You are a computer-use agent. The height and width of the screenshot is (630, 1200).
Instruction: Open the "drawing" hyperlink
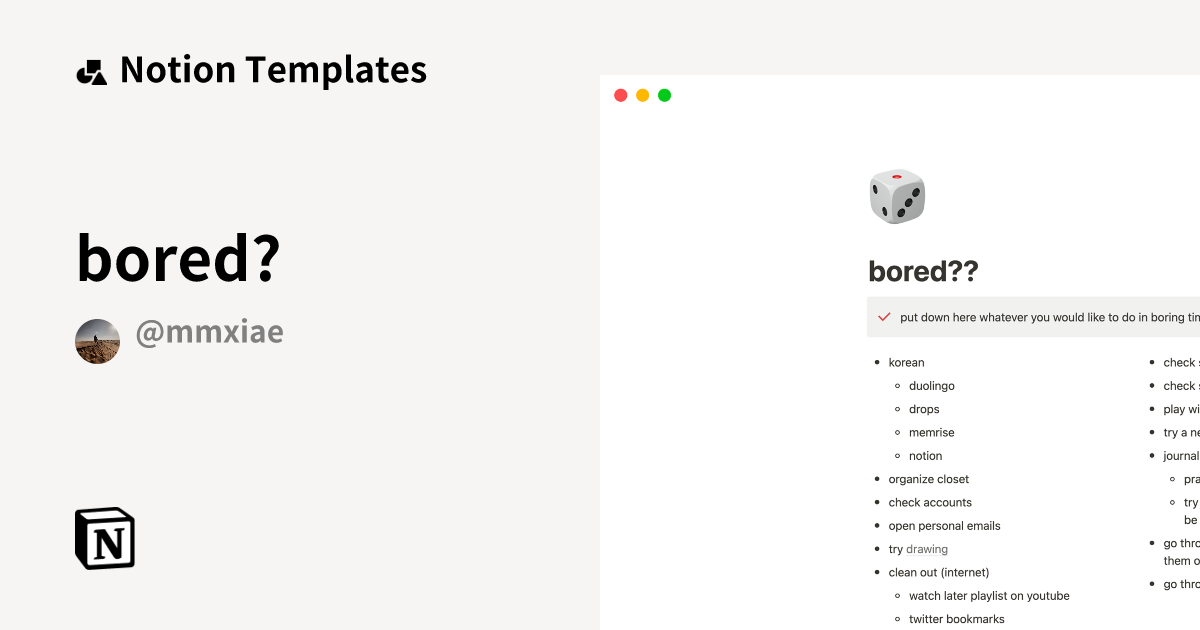click(927, 548)
